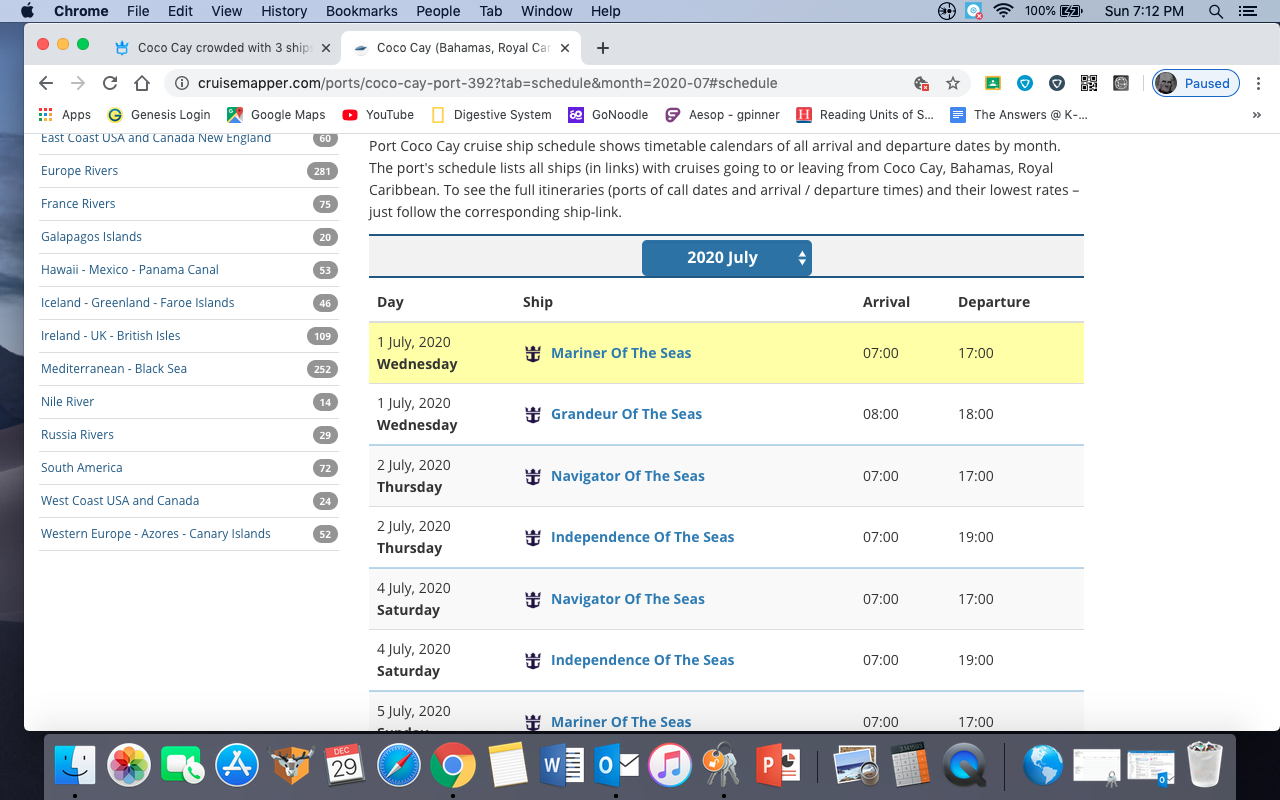The height and width of the screenshot is (800, 1280).
Task: Open Grandeur Of The Seas link
Action: click(x=626, y=414)
